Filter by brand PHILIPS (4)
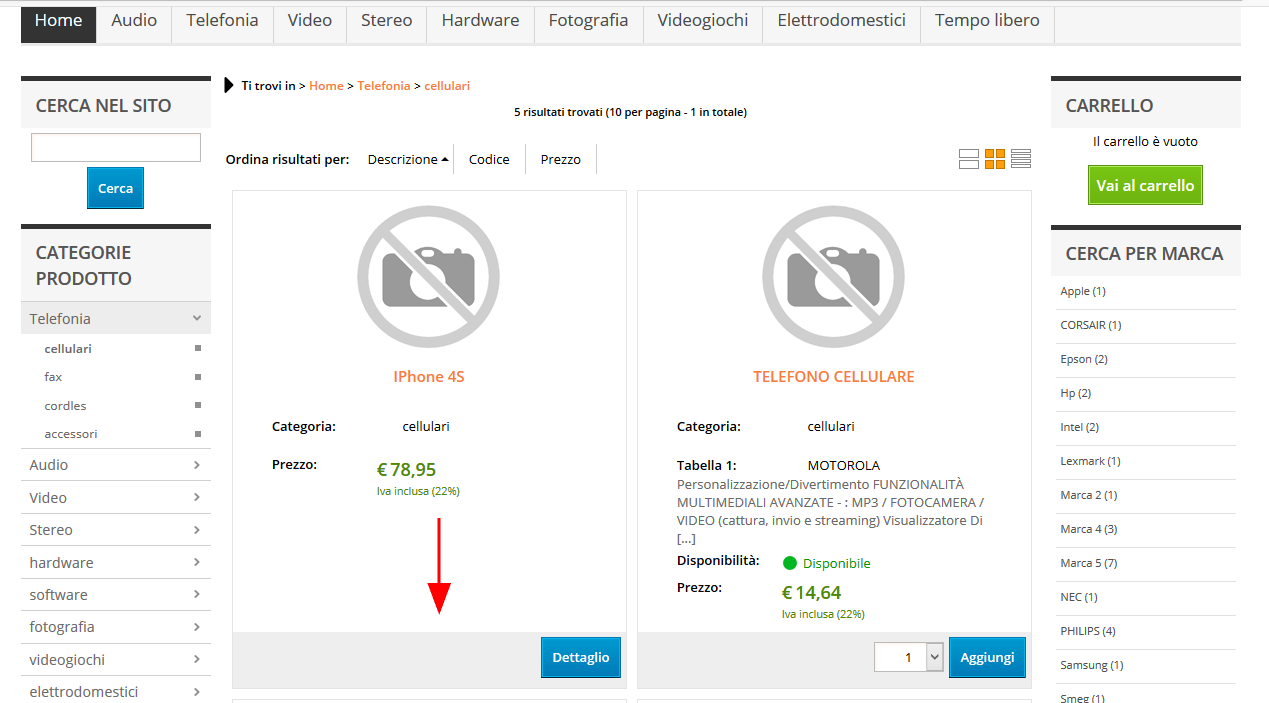 (x=1088, y=631)
